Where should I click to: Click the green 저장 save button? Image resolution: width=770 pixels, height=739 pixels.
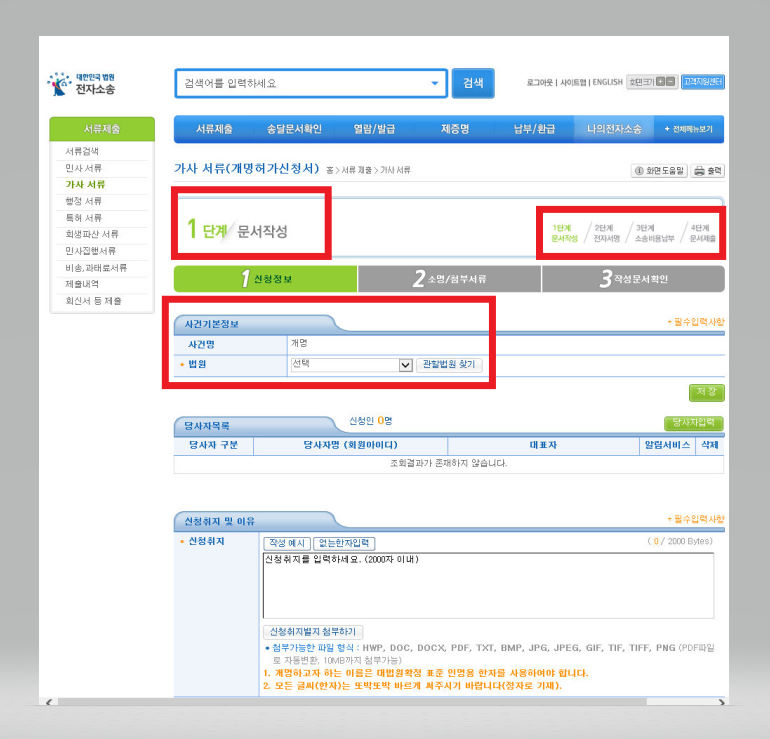pyautogui.click(x=706, y=392)
